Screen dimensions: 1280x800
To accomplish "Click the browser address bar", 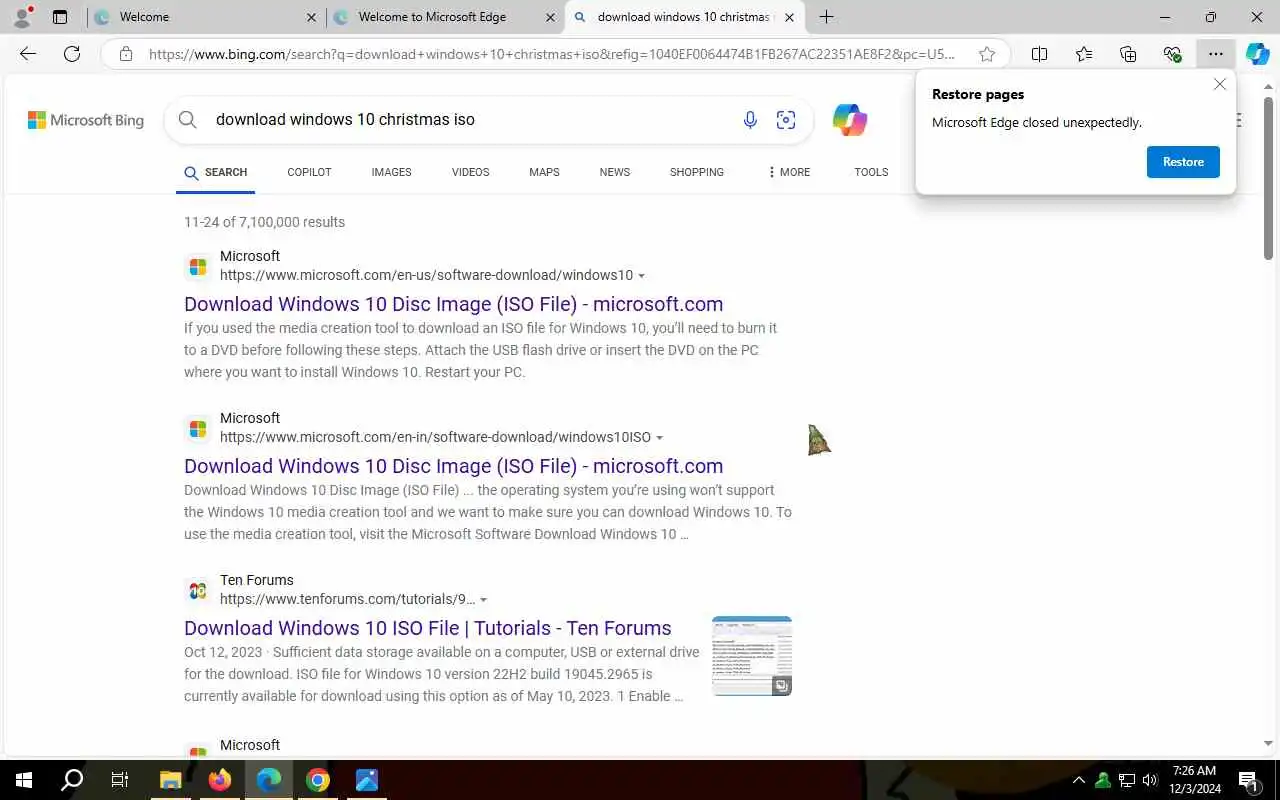I will coord(555,54).
